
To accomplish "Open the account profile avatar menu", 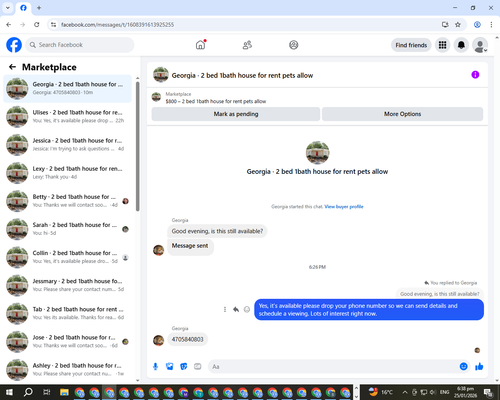I will tap(480, 45).
